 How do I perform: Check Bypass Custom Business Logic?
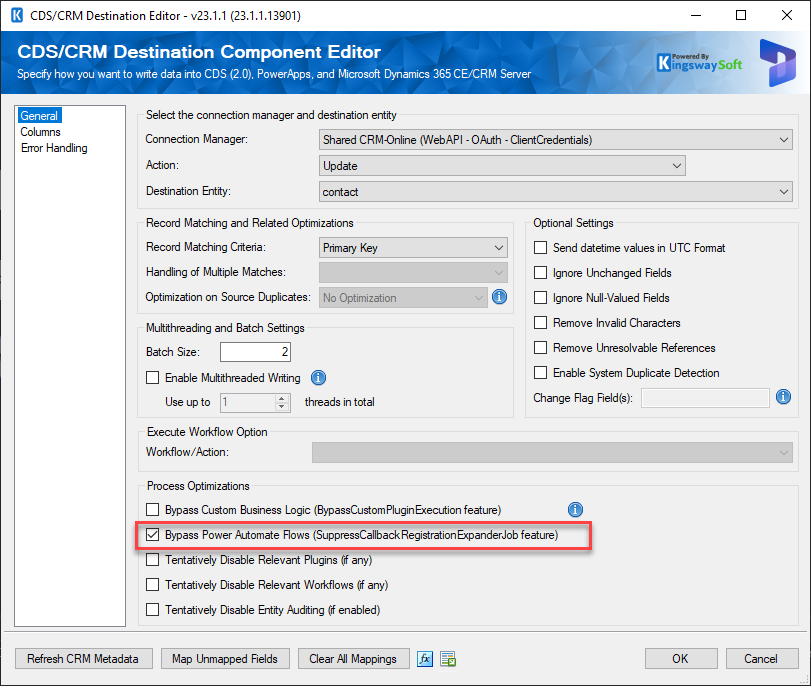click(x=153, y=510)
